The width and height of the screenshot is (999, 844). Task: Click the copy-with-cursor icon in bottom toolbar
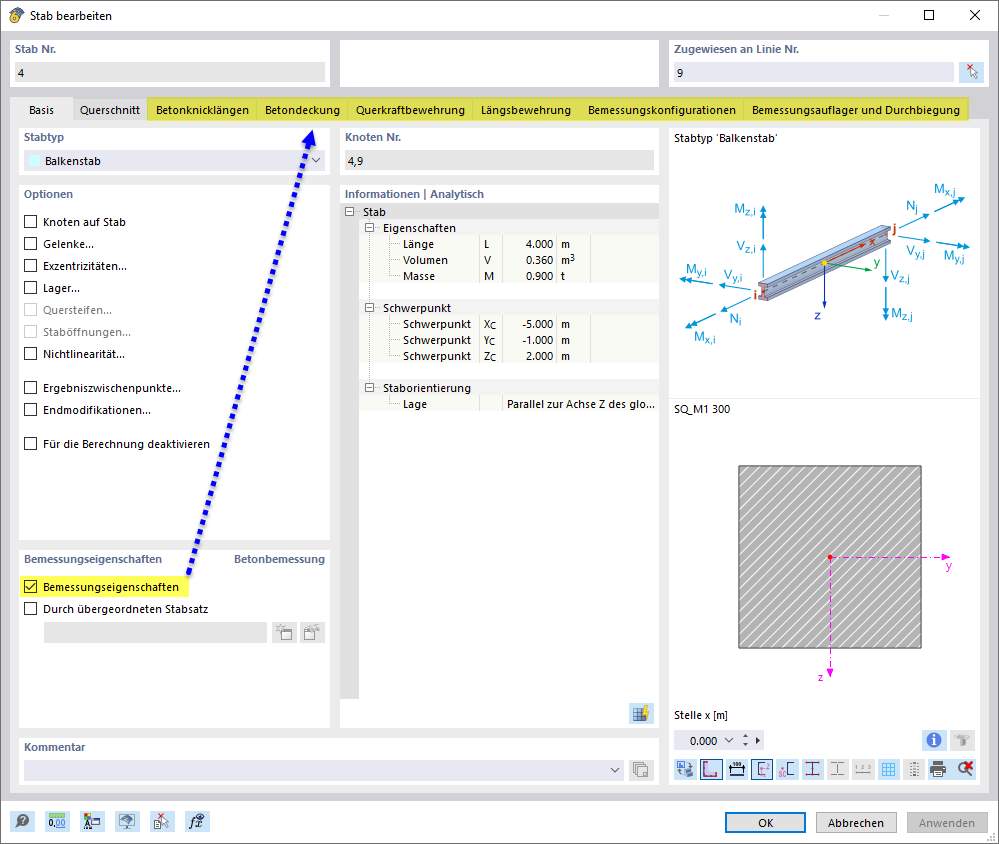[x=161, y=821]
